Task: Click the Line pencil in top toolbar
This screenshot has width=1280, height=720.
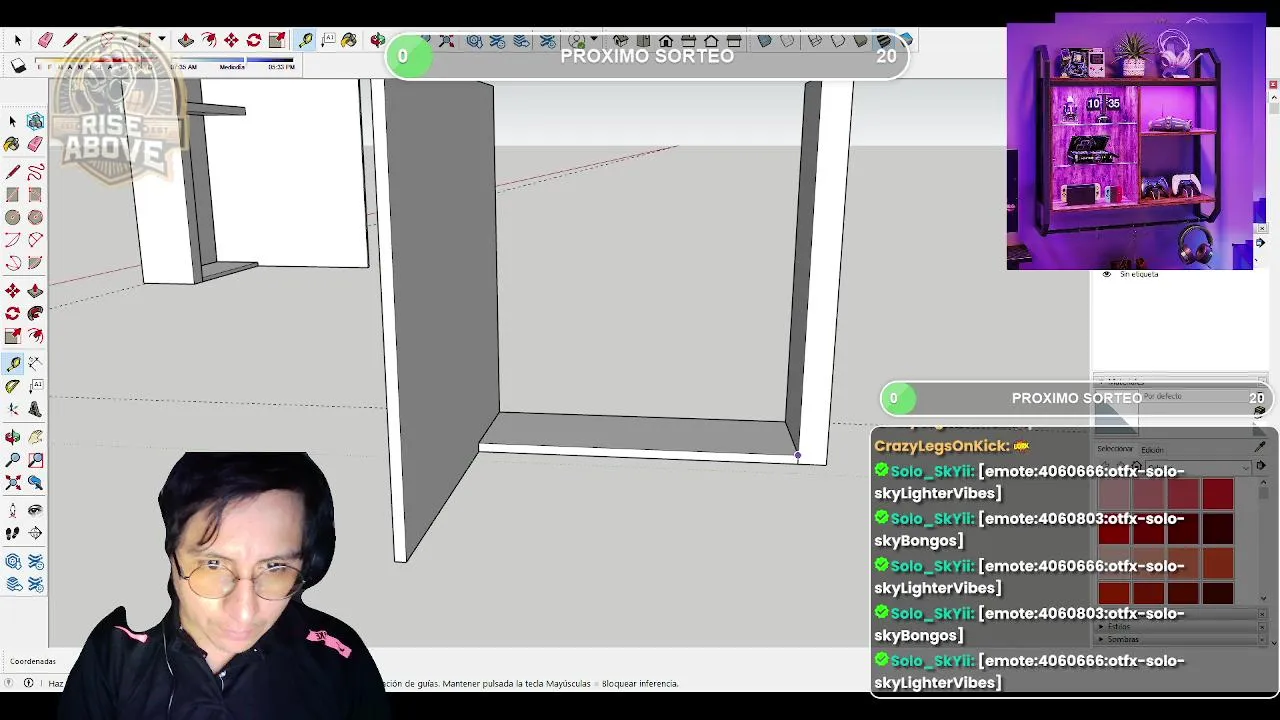Action: 71,40
